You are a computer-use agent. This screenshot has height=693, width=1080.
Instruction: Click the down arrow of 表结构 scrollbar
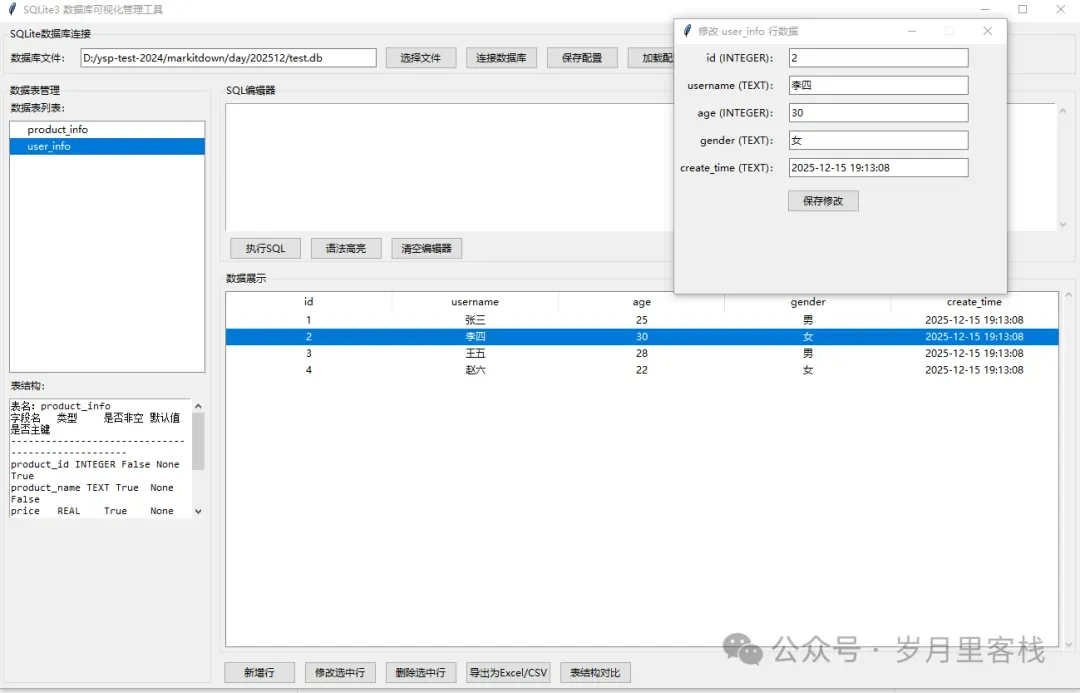coord(198,511)
